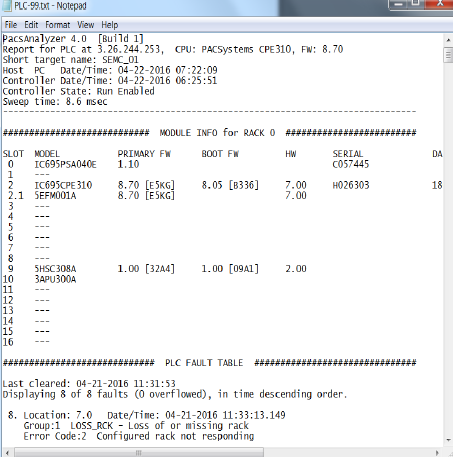Open the View menu

click(86, 25)
